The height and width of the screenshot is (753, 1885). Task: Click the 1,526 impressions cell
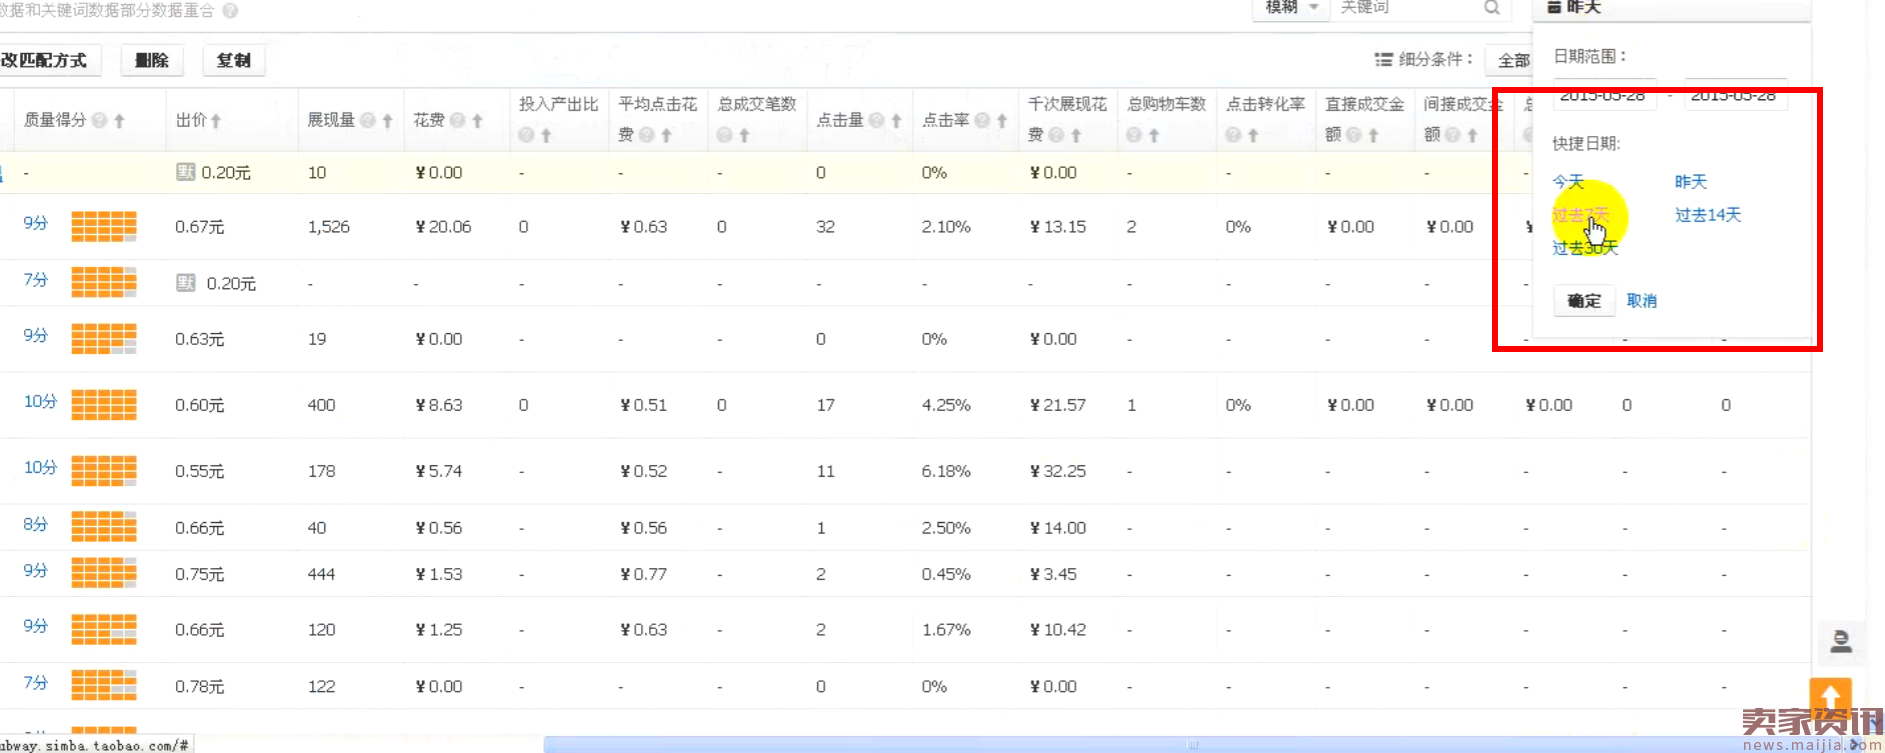329,227
